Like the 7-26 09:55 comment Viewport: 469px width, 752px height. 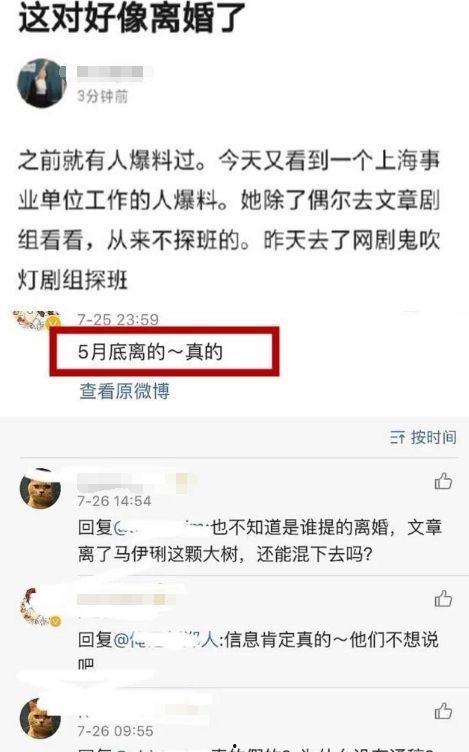pos(443,711)
